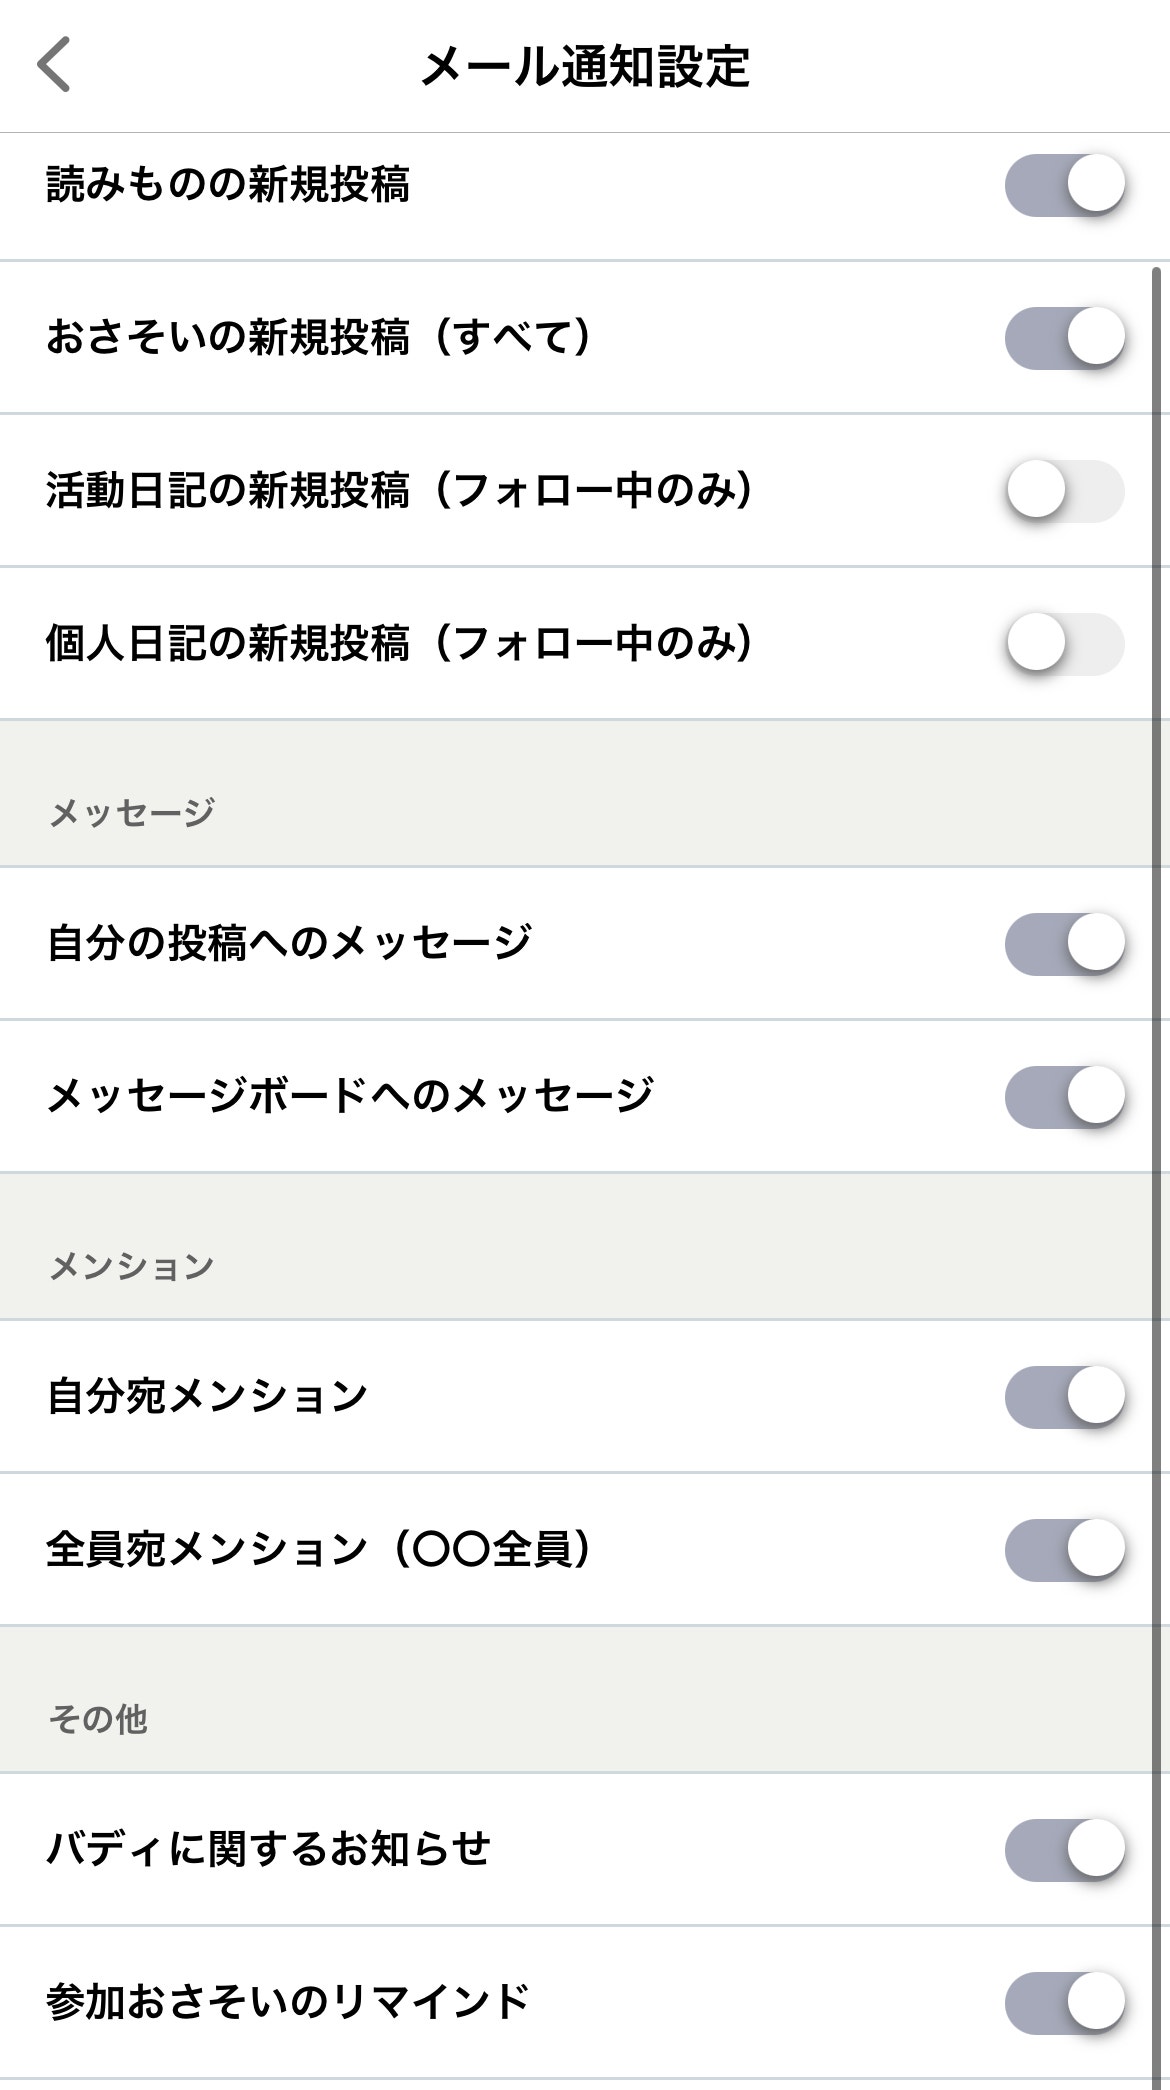The width and height of the screenshot is (1170, 2090).
Task: Disable 自分宛メンション email toggle
Action: [x=1064, y=1396]
